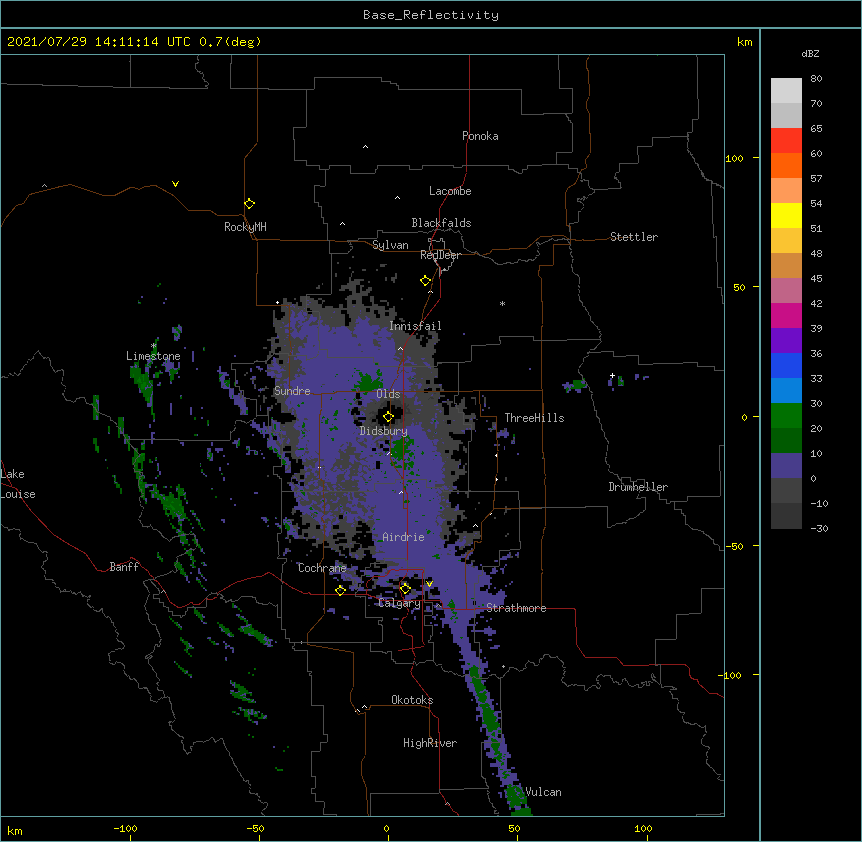
Task: Click the Drumheller town label
Action: coord(638,487)
